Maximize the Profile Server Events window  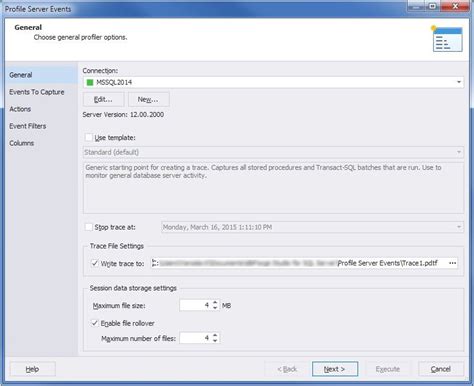[433, 6]
